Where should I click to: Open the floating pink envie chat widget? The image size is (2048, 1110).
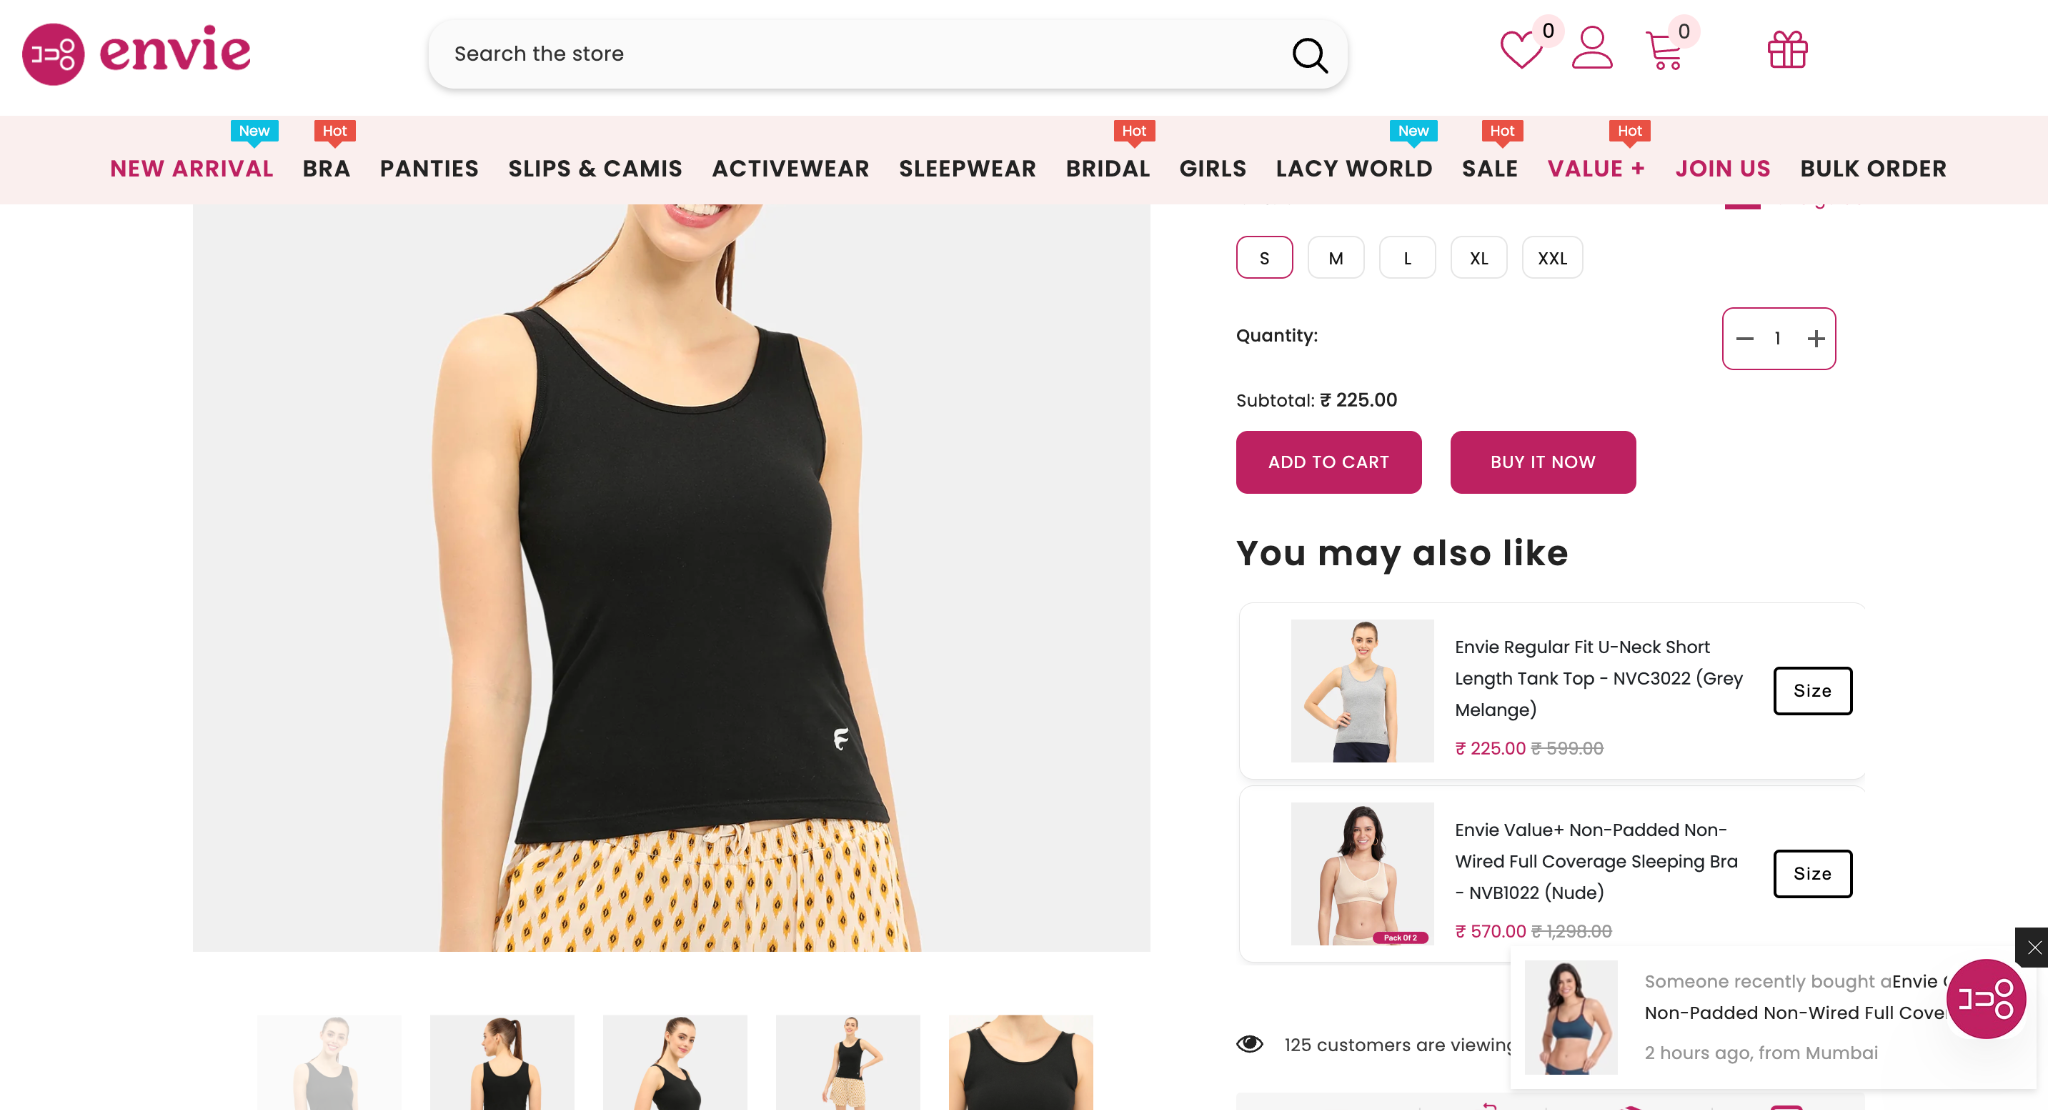click(x=1986, y=999)
